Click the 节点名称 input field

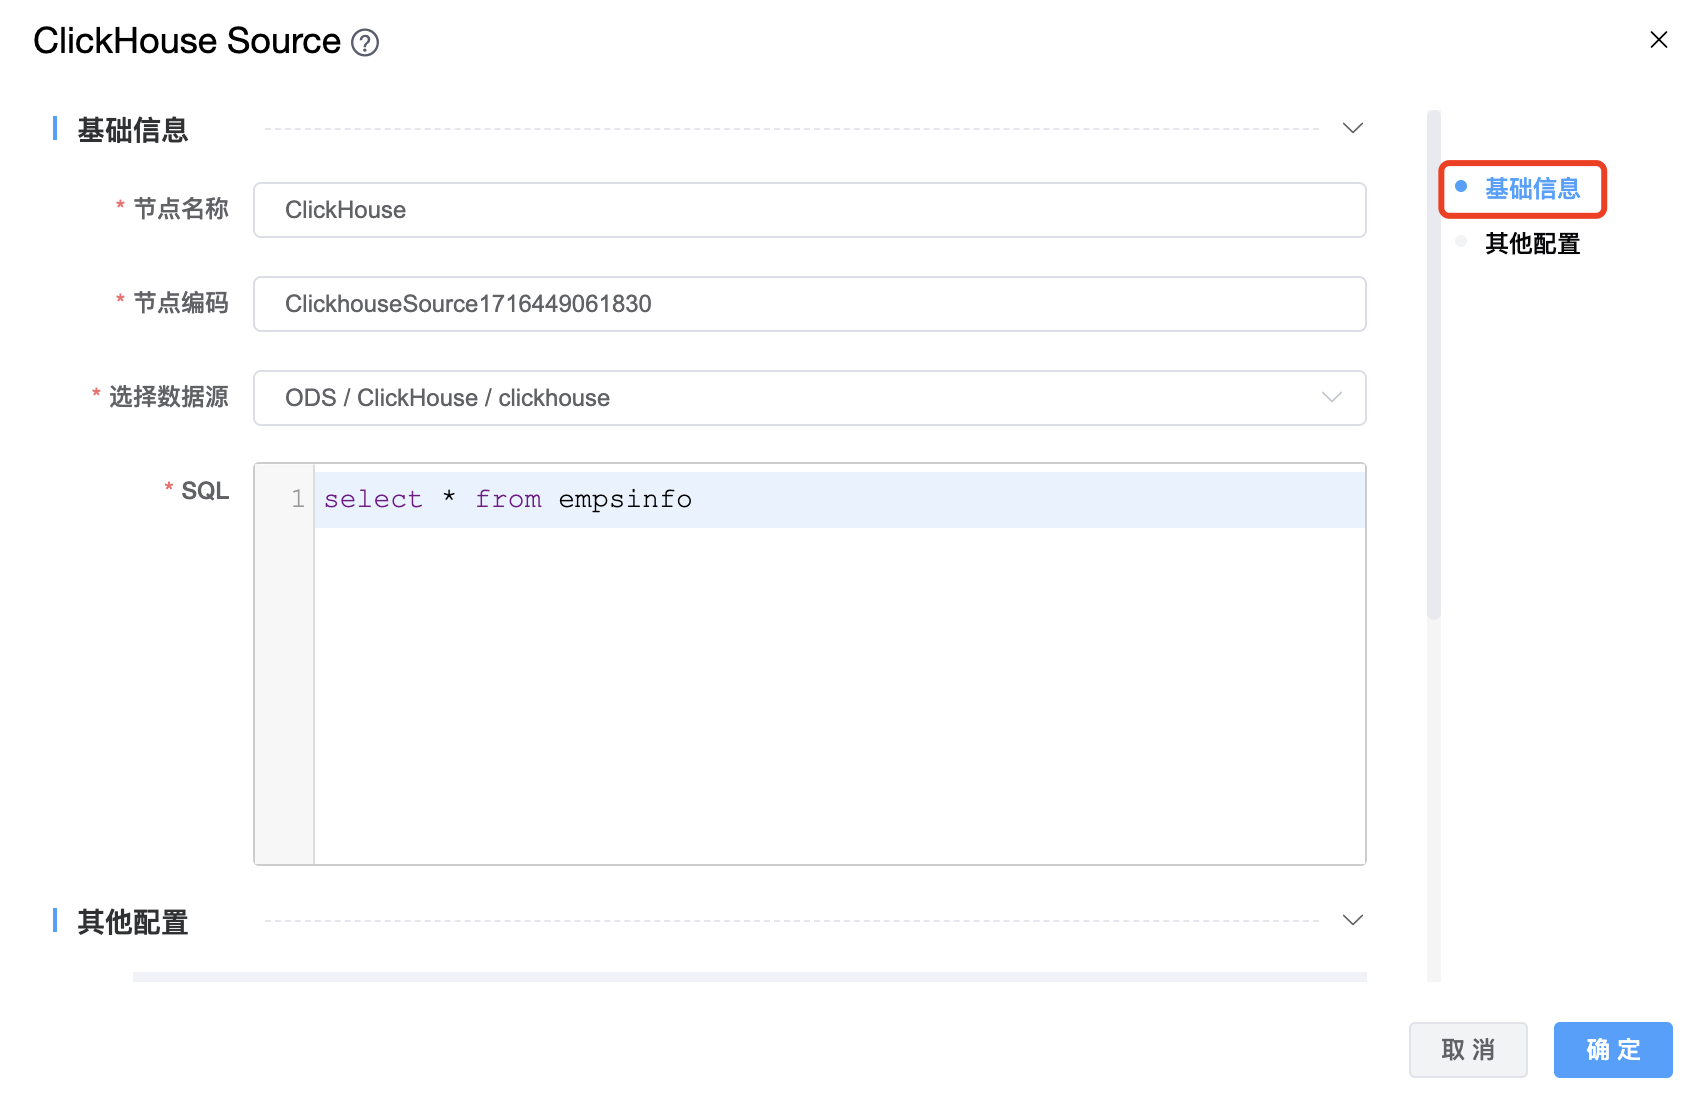809,210
